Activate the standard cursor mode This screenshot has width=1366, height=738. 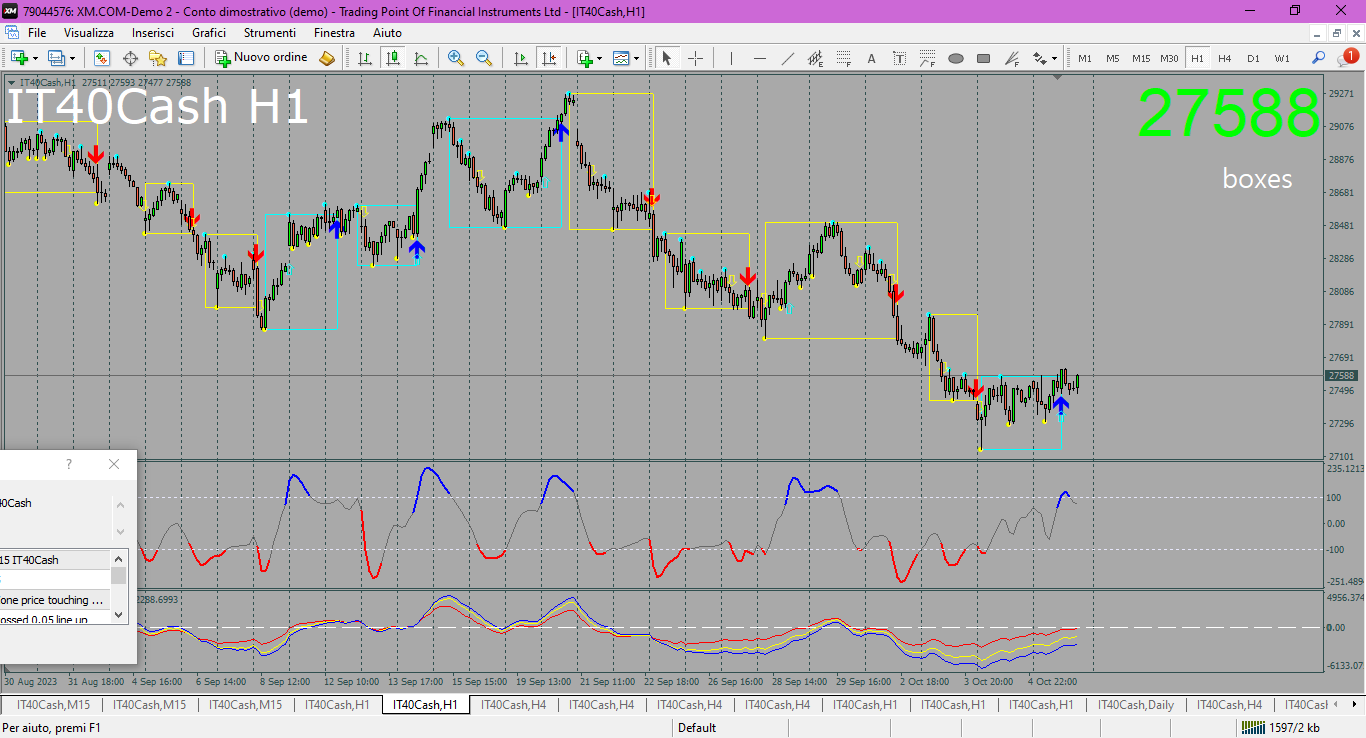click(x=667, y=58)
